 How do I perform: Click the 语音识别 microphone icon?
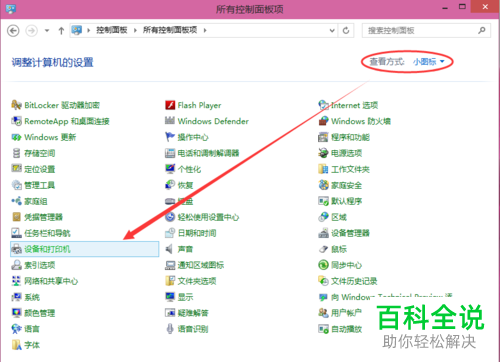click(170, 329)
